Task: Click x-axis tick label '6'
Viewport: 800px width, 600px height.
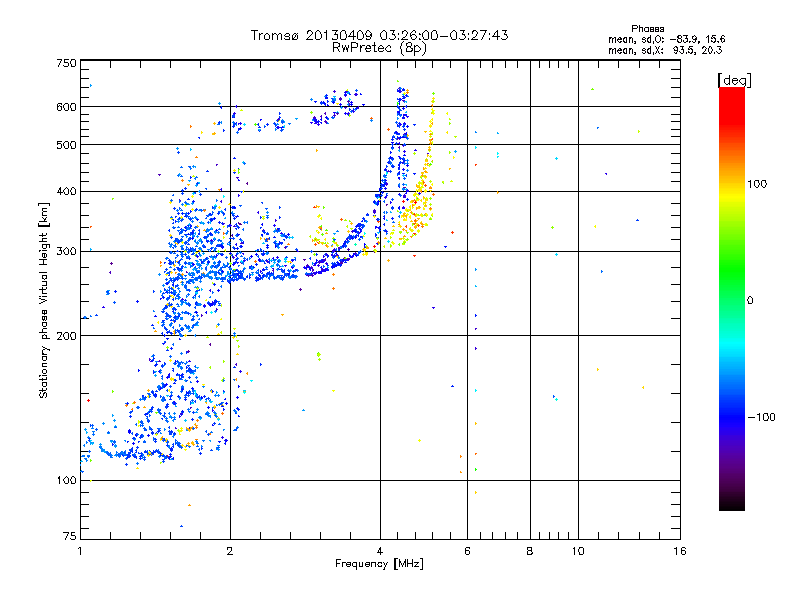Action: click(x=467, y=551)
